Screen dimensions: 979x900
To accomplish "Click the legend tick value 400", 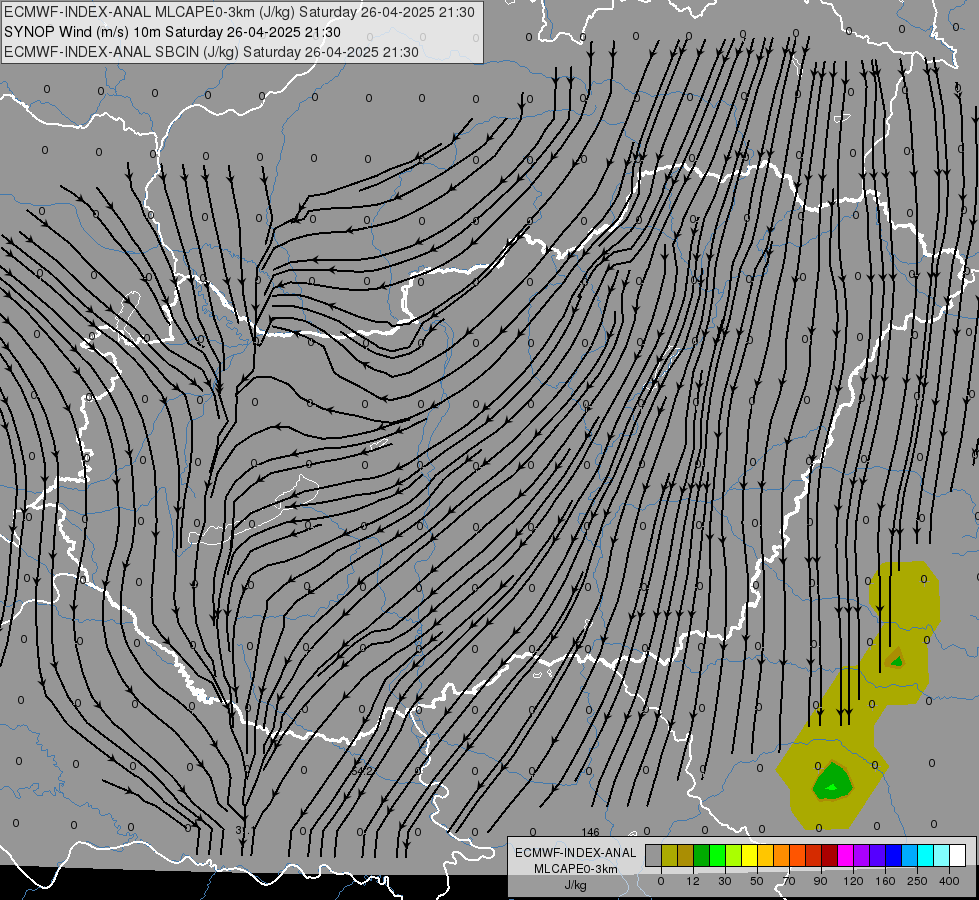I will [949, 881].
